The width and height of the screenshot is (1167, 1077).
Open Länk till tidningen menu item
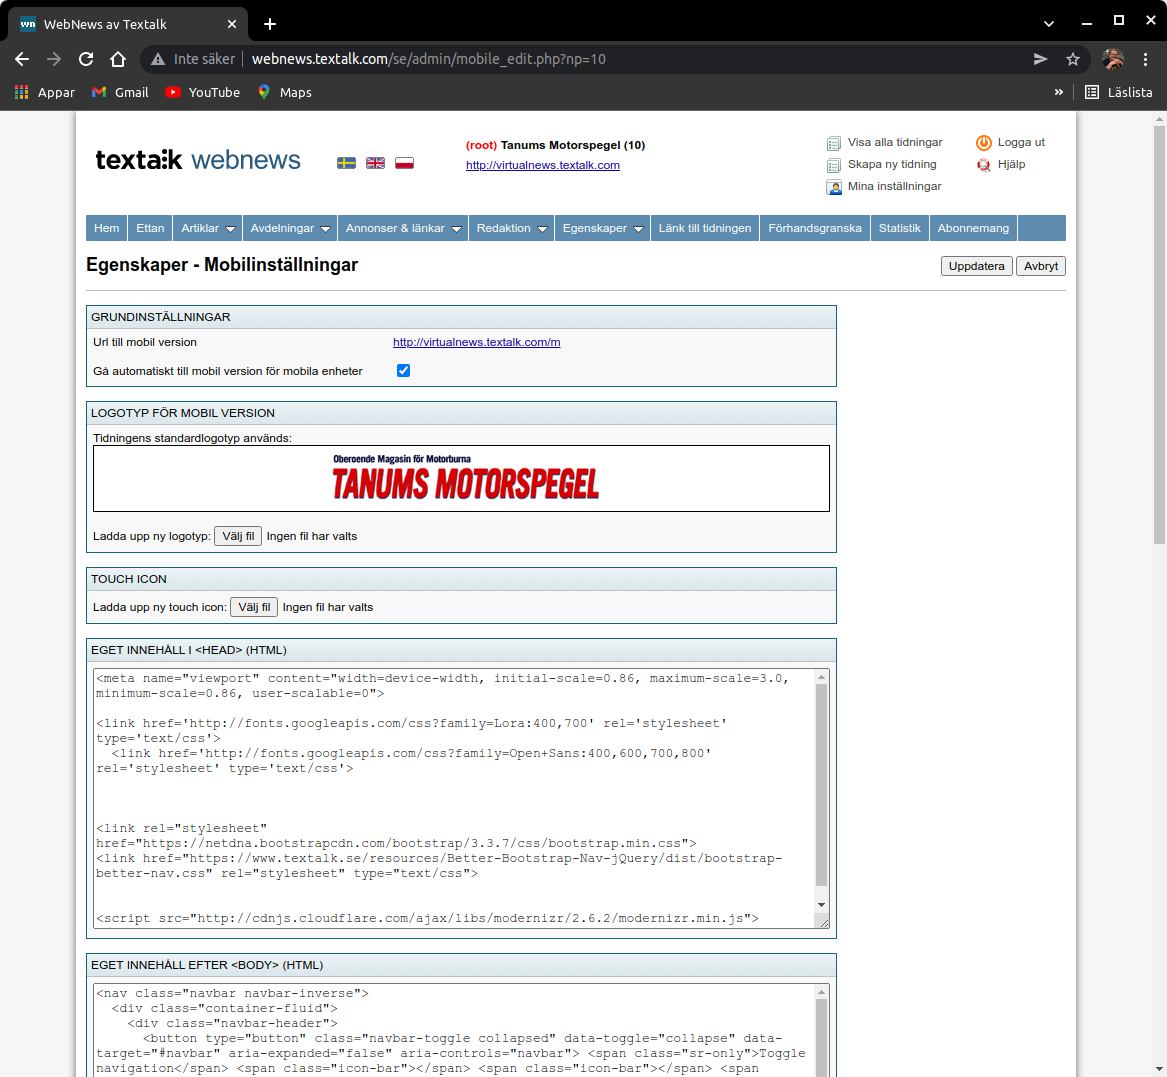[x=705, y=228]
